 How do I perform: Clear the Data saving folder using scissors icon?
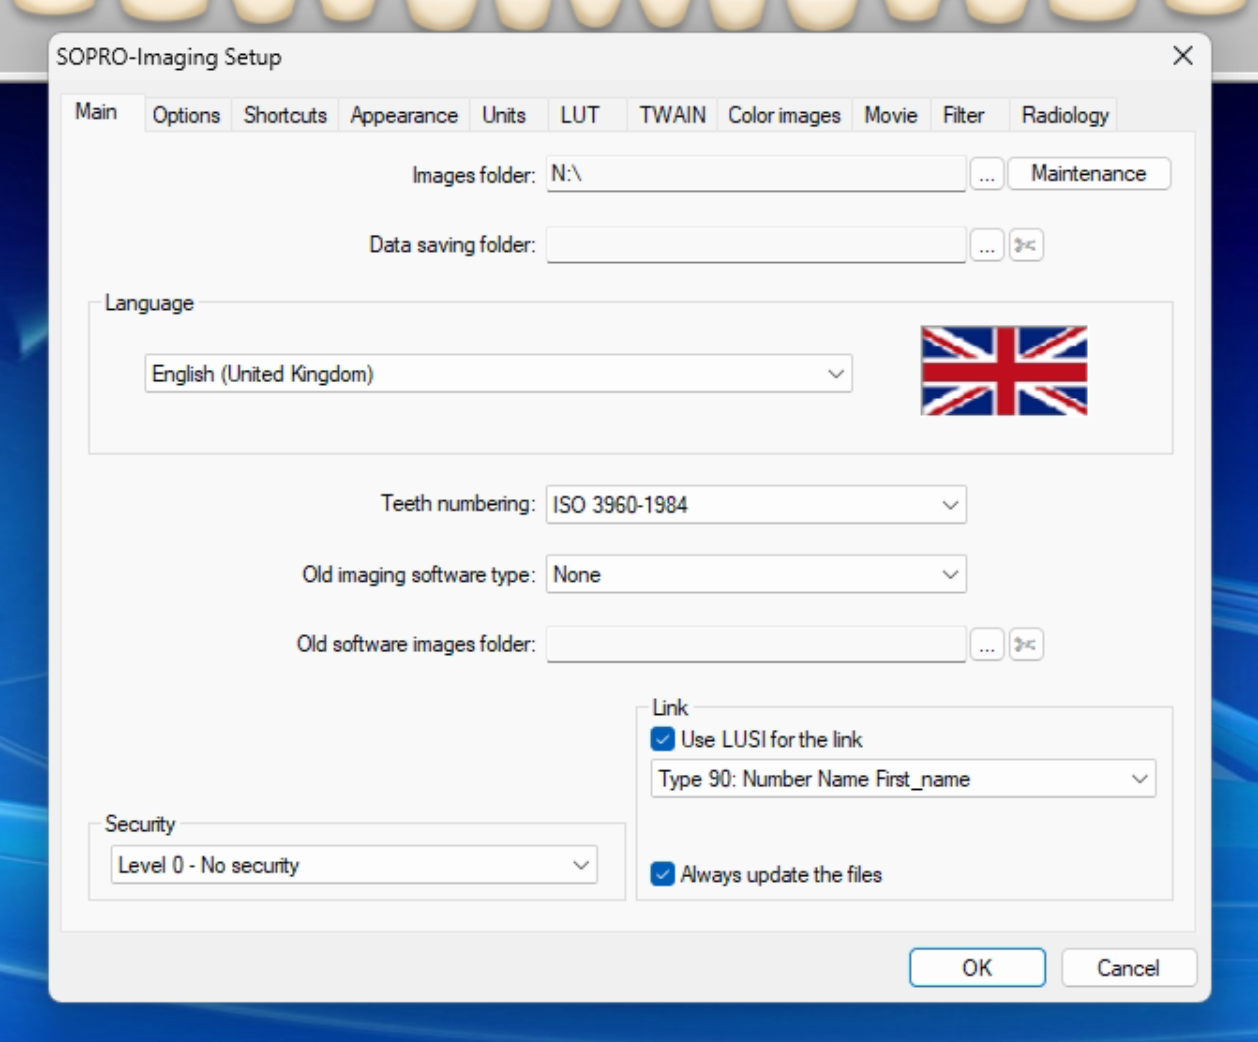[x=1025, y=245]
